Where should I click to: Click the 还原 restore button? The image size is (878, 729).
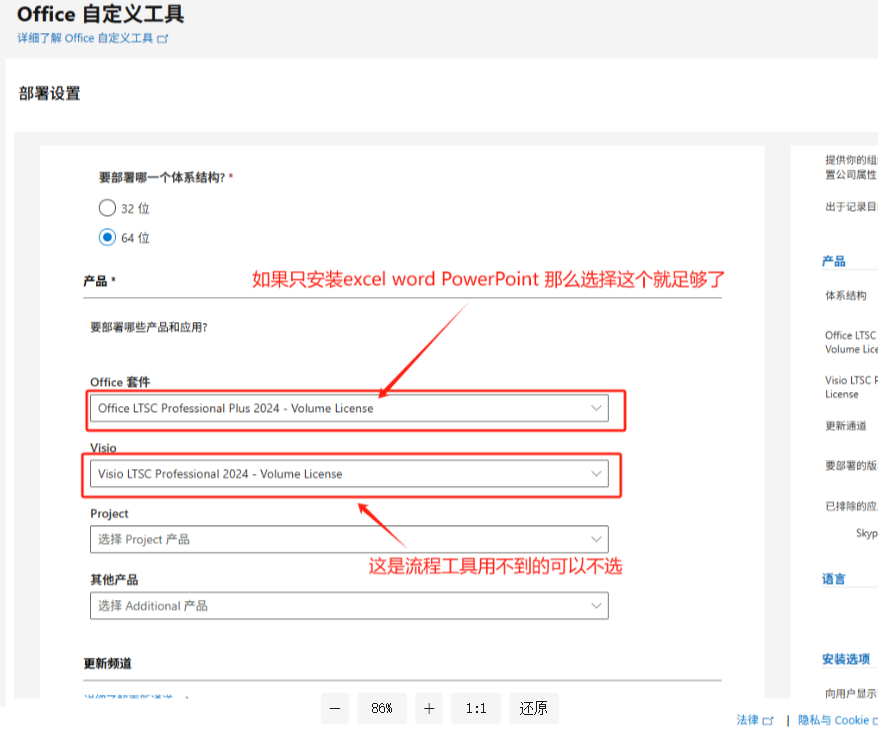click(534, 708)
